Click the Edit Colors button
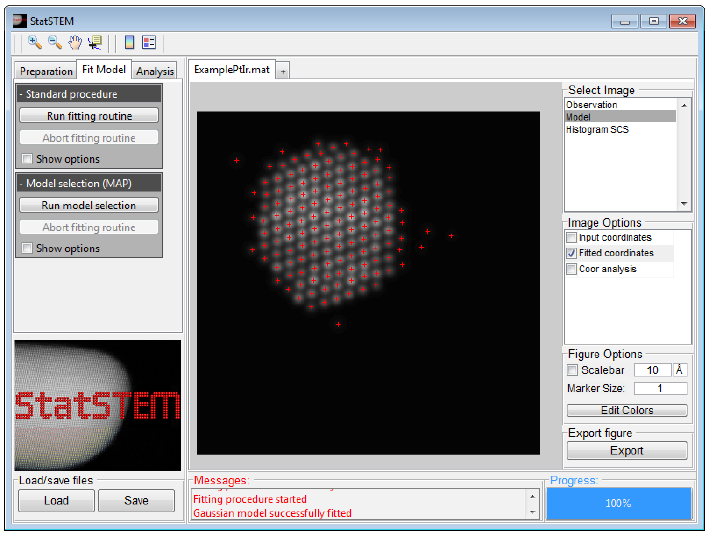The height and width of the screenshot is (533, 709). click(x=627, y=410)
